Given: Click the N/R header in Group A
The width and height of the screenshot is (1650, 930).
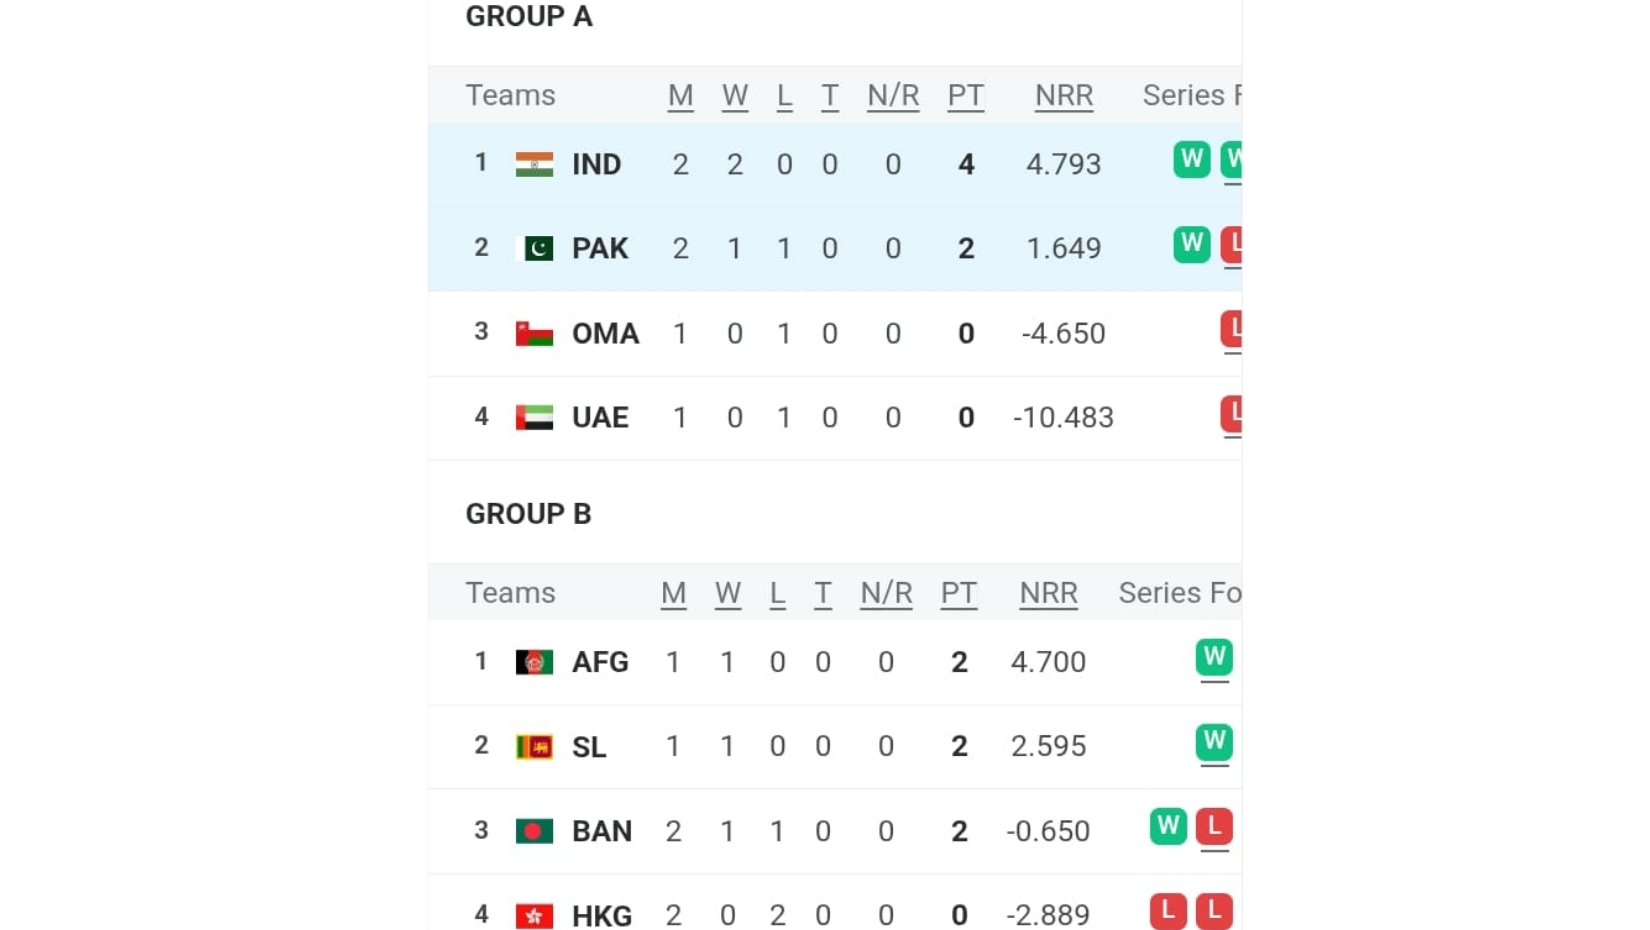Looking at the screenshot, I should pyautogui.click(x=893, y=95).
